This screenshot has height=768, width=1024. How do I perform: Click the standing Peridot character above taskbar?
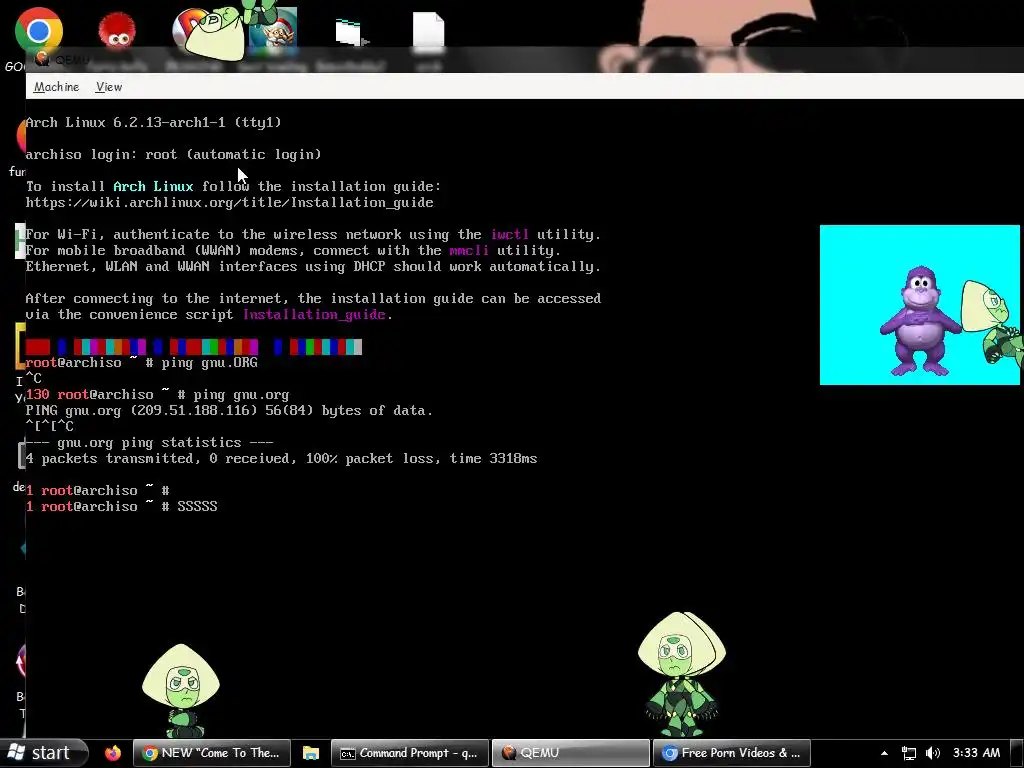(681, 675)
